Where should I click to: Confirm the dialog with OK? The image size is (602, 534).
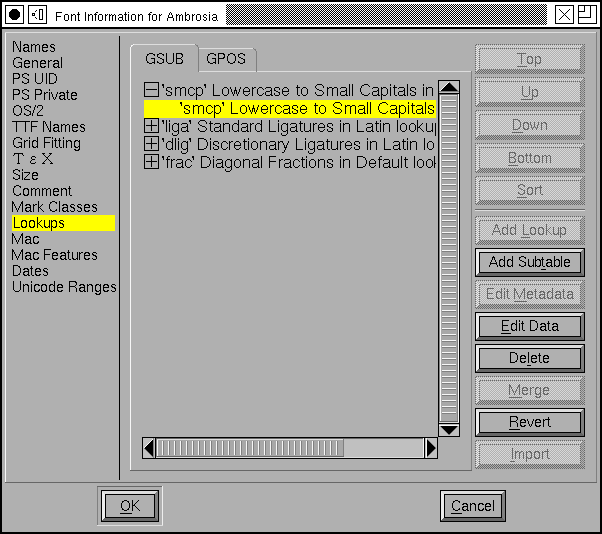[130, 506]
